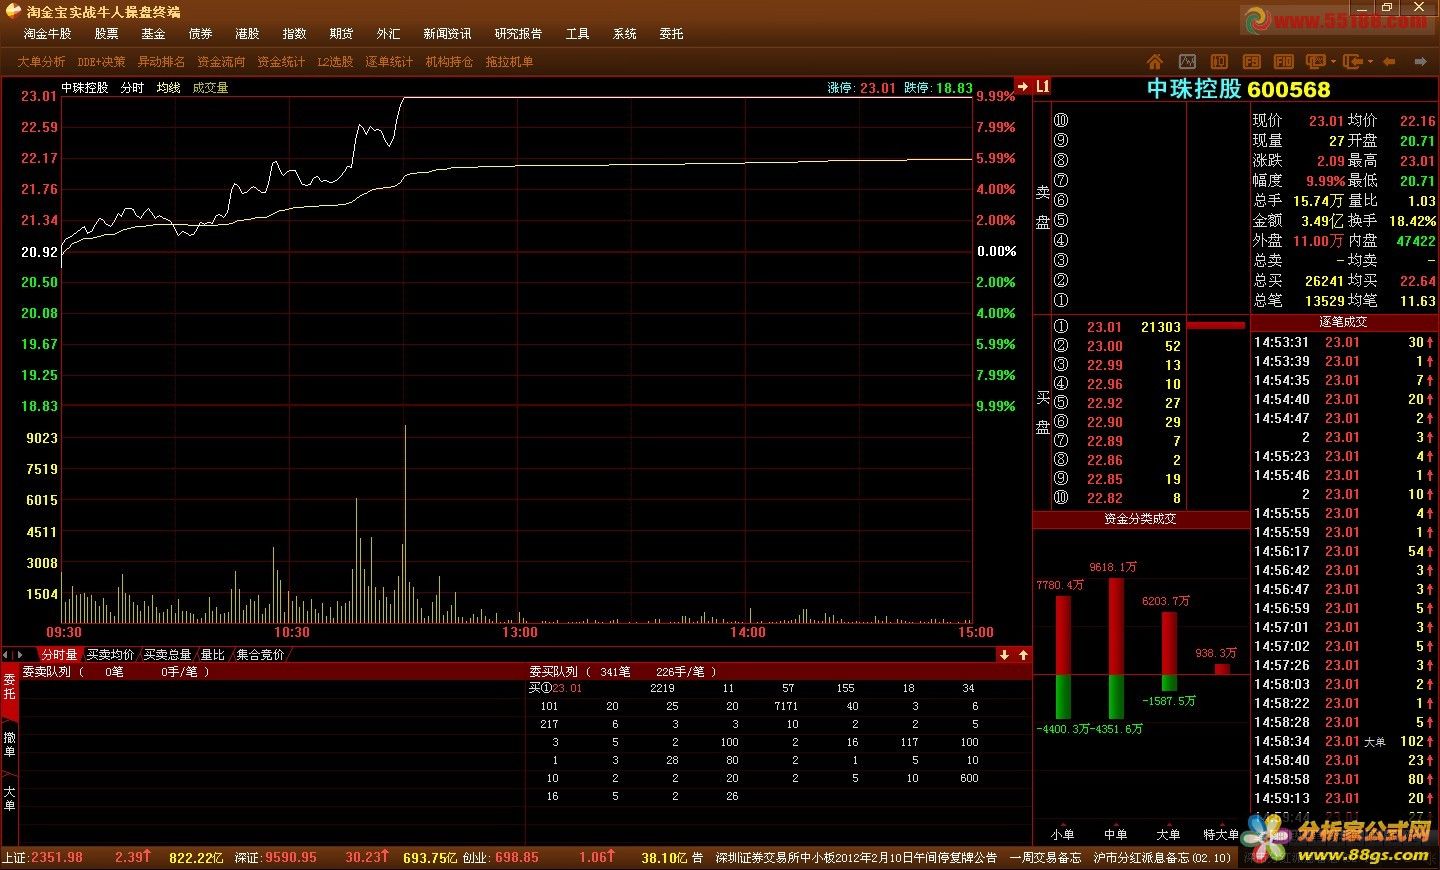The image size is (1440, 870).
Task: Open dropdown arrow beside multi-window icon
Action: 1334,62
